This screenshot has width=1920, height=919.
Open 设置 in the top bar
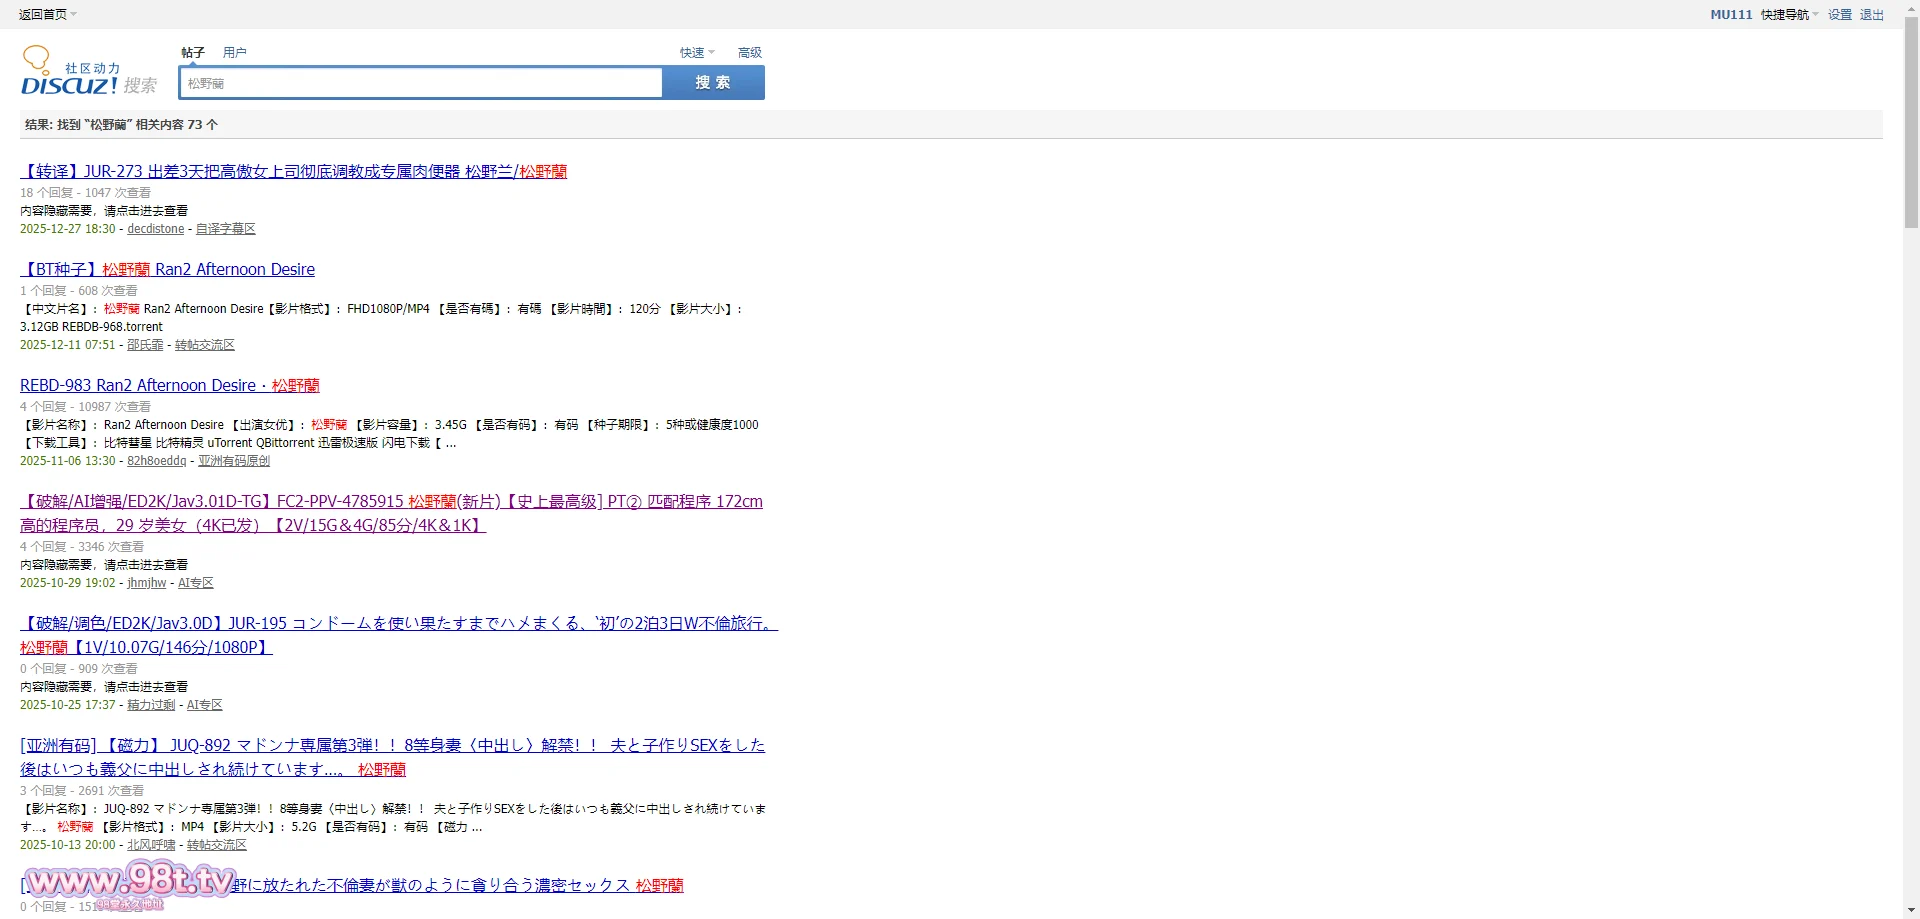[x=1839, y=14]
